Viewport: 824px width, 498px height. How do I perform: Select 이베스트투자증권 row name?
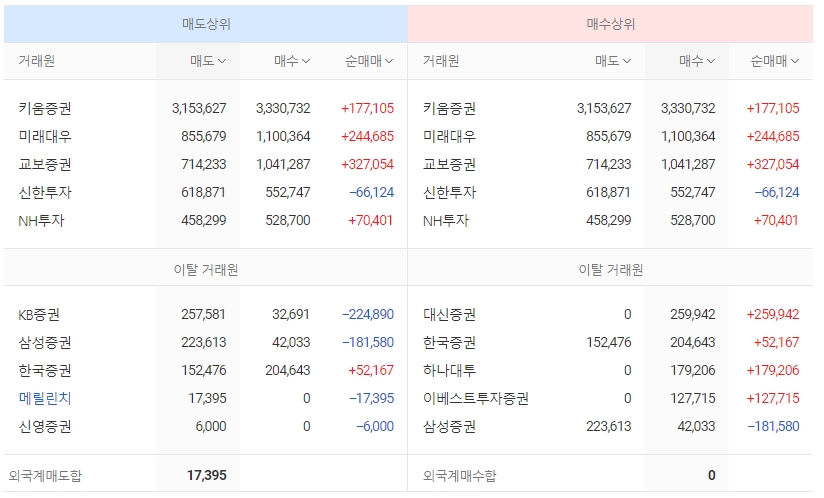[x=476, y=398]
